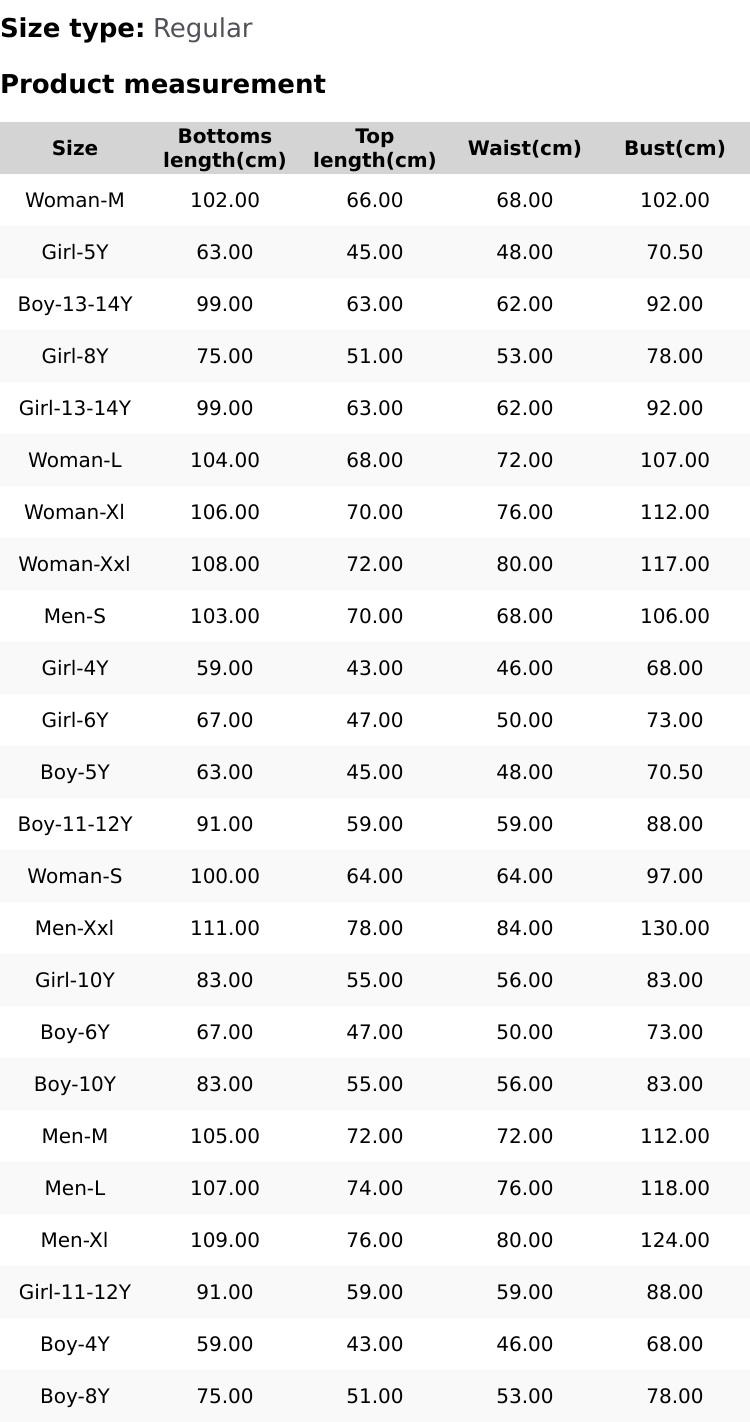
Task: Click the Size column header
Action: coord(75,148)
